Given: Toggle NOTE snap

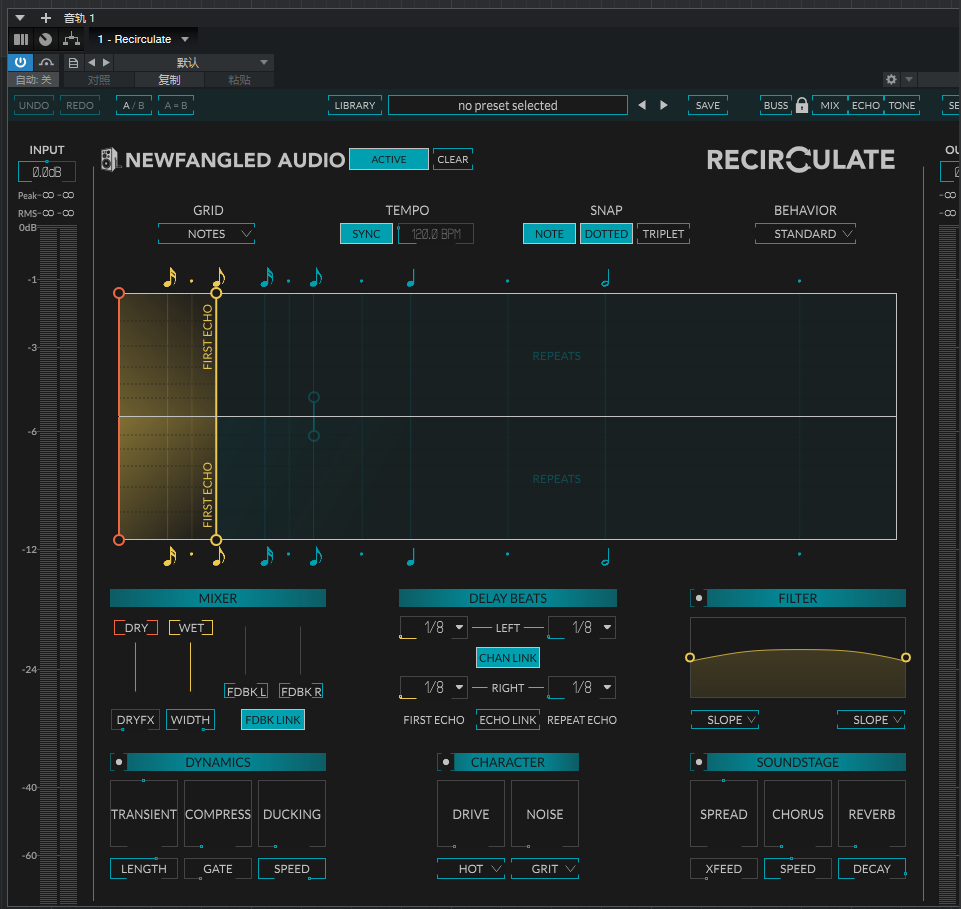Looking at the screenshot, I should click(x=549, y=234).
